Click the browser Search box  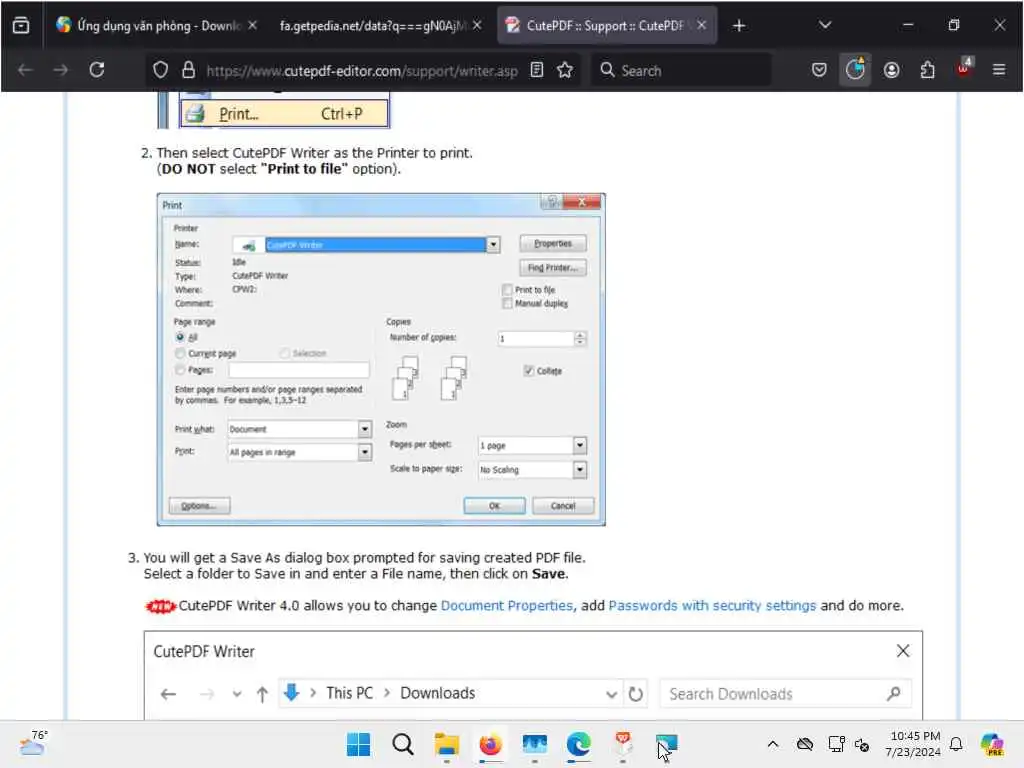point(681,70)
